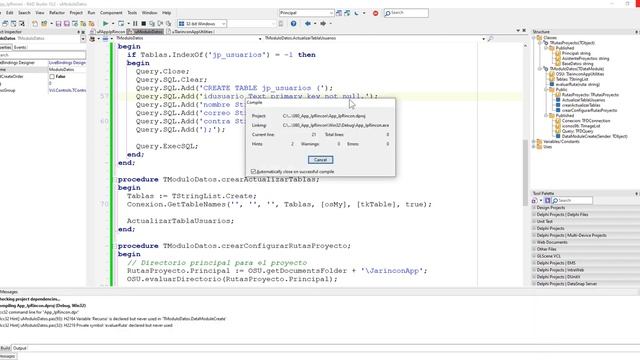Click Cancel in the Compile dialog
The image size is (640, 360).
point(320,160)
